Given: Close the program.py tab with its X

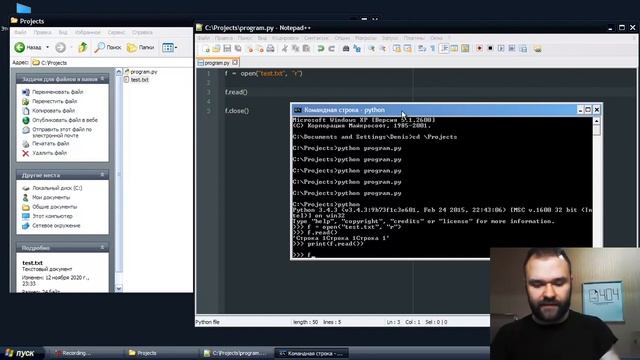Looking at the screenshot, I should [x=235, y=62].
